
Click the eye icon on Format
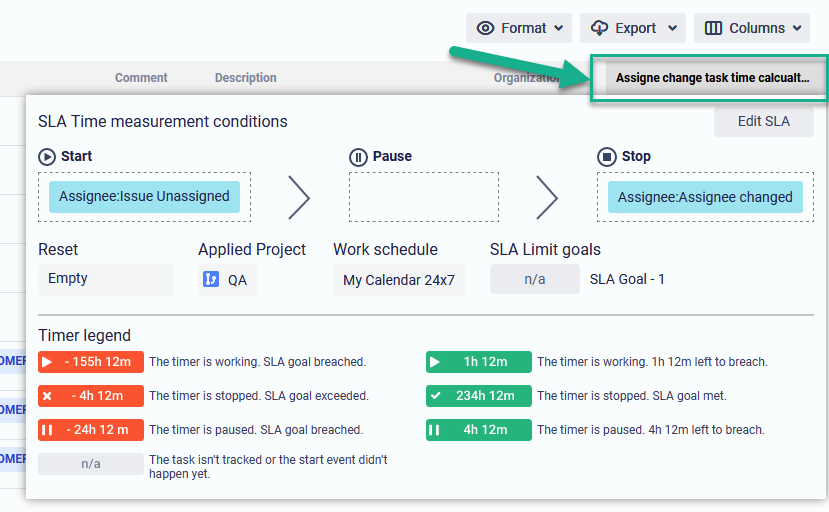[x=486, y=28]
